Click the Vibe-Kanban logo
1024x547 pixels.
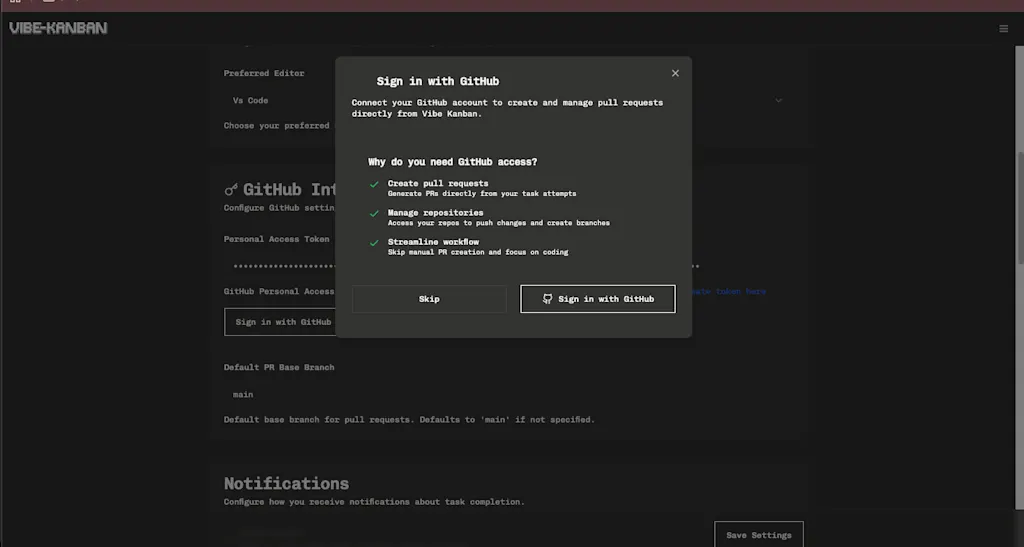pos(58,28)
